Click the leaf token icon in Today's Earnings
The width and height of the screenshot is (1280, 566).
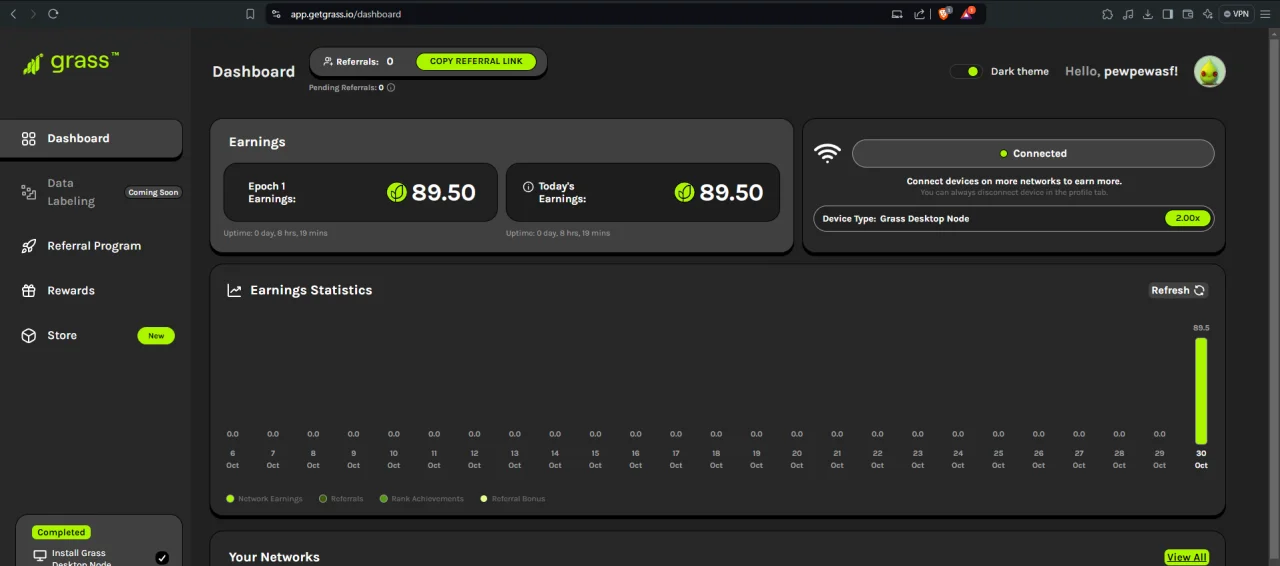[x=685, y=192]
